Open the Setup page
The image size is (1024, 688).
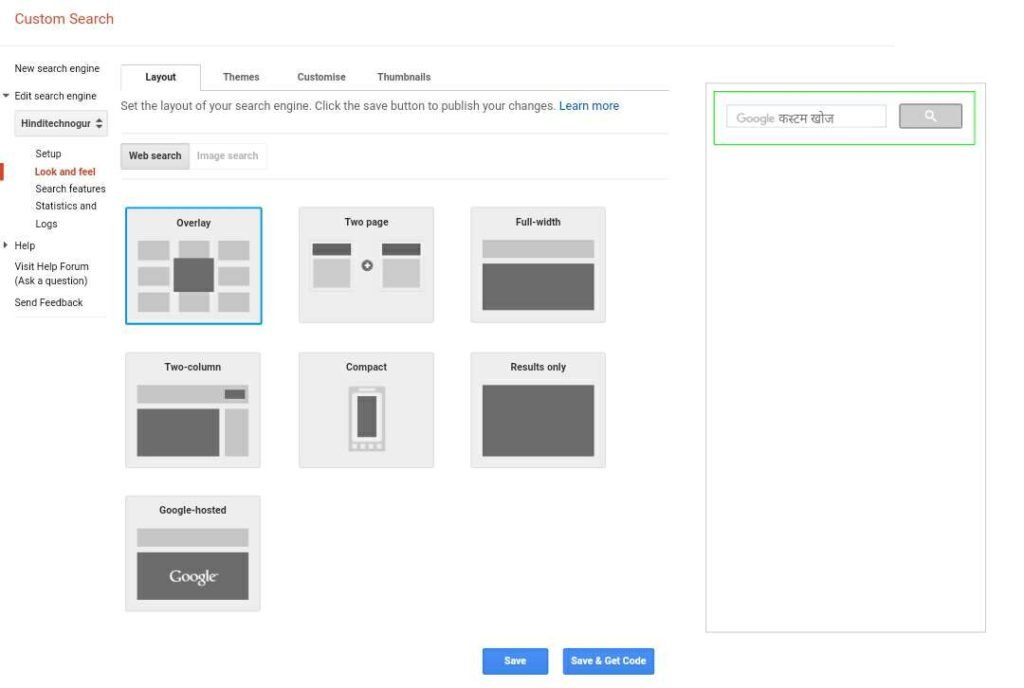(x=48, y=154)
